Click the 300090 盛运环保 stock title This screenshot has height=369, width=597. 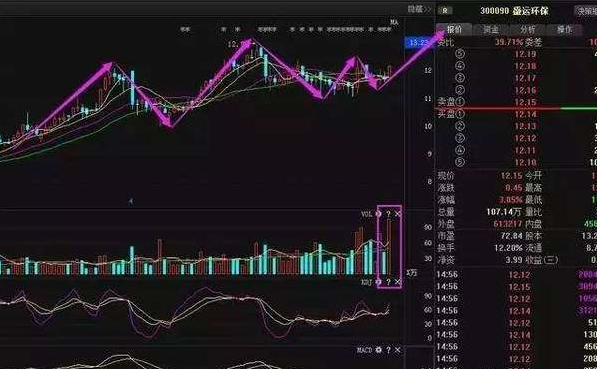(x=514, y=11)
